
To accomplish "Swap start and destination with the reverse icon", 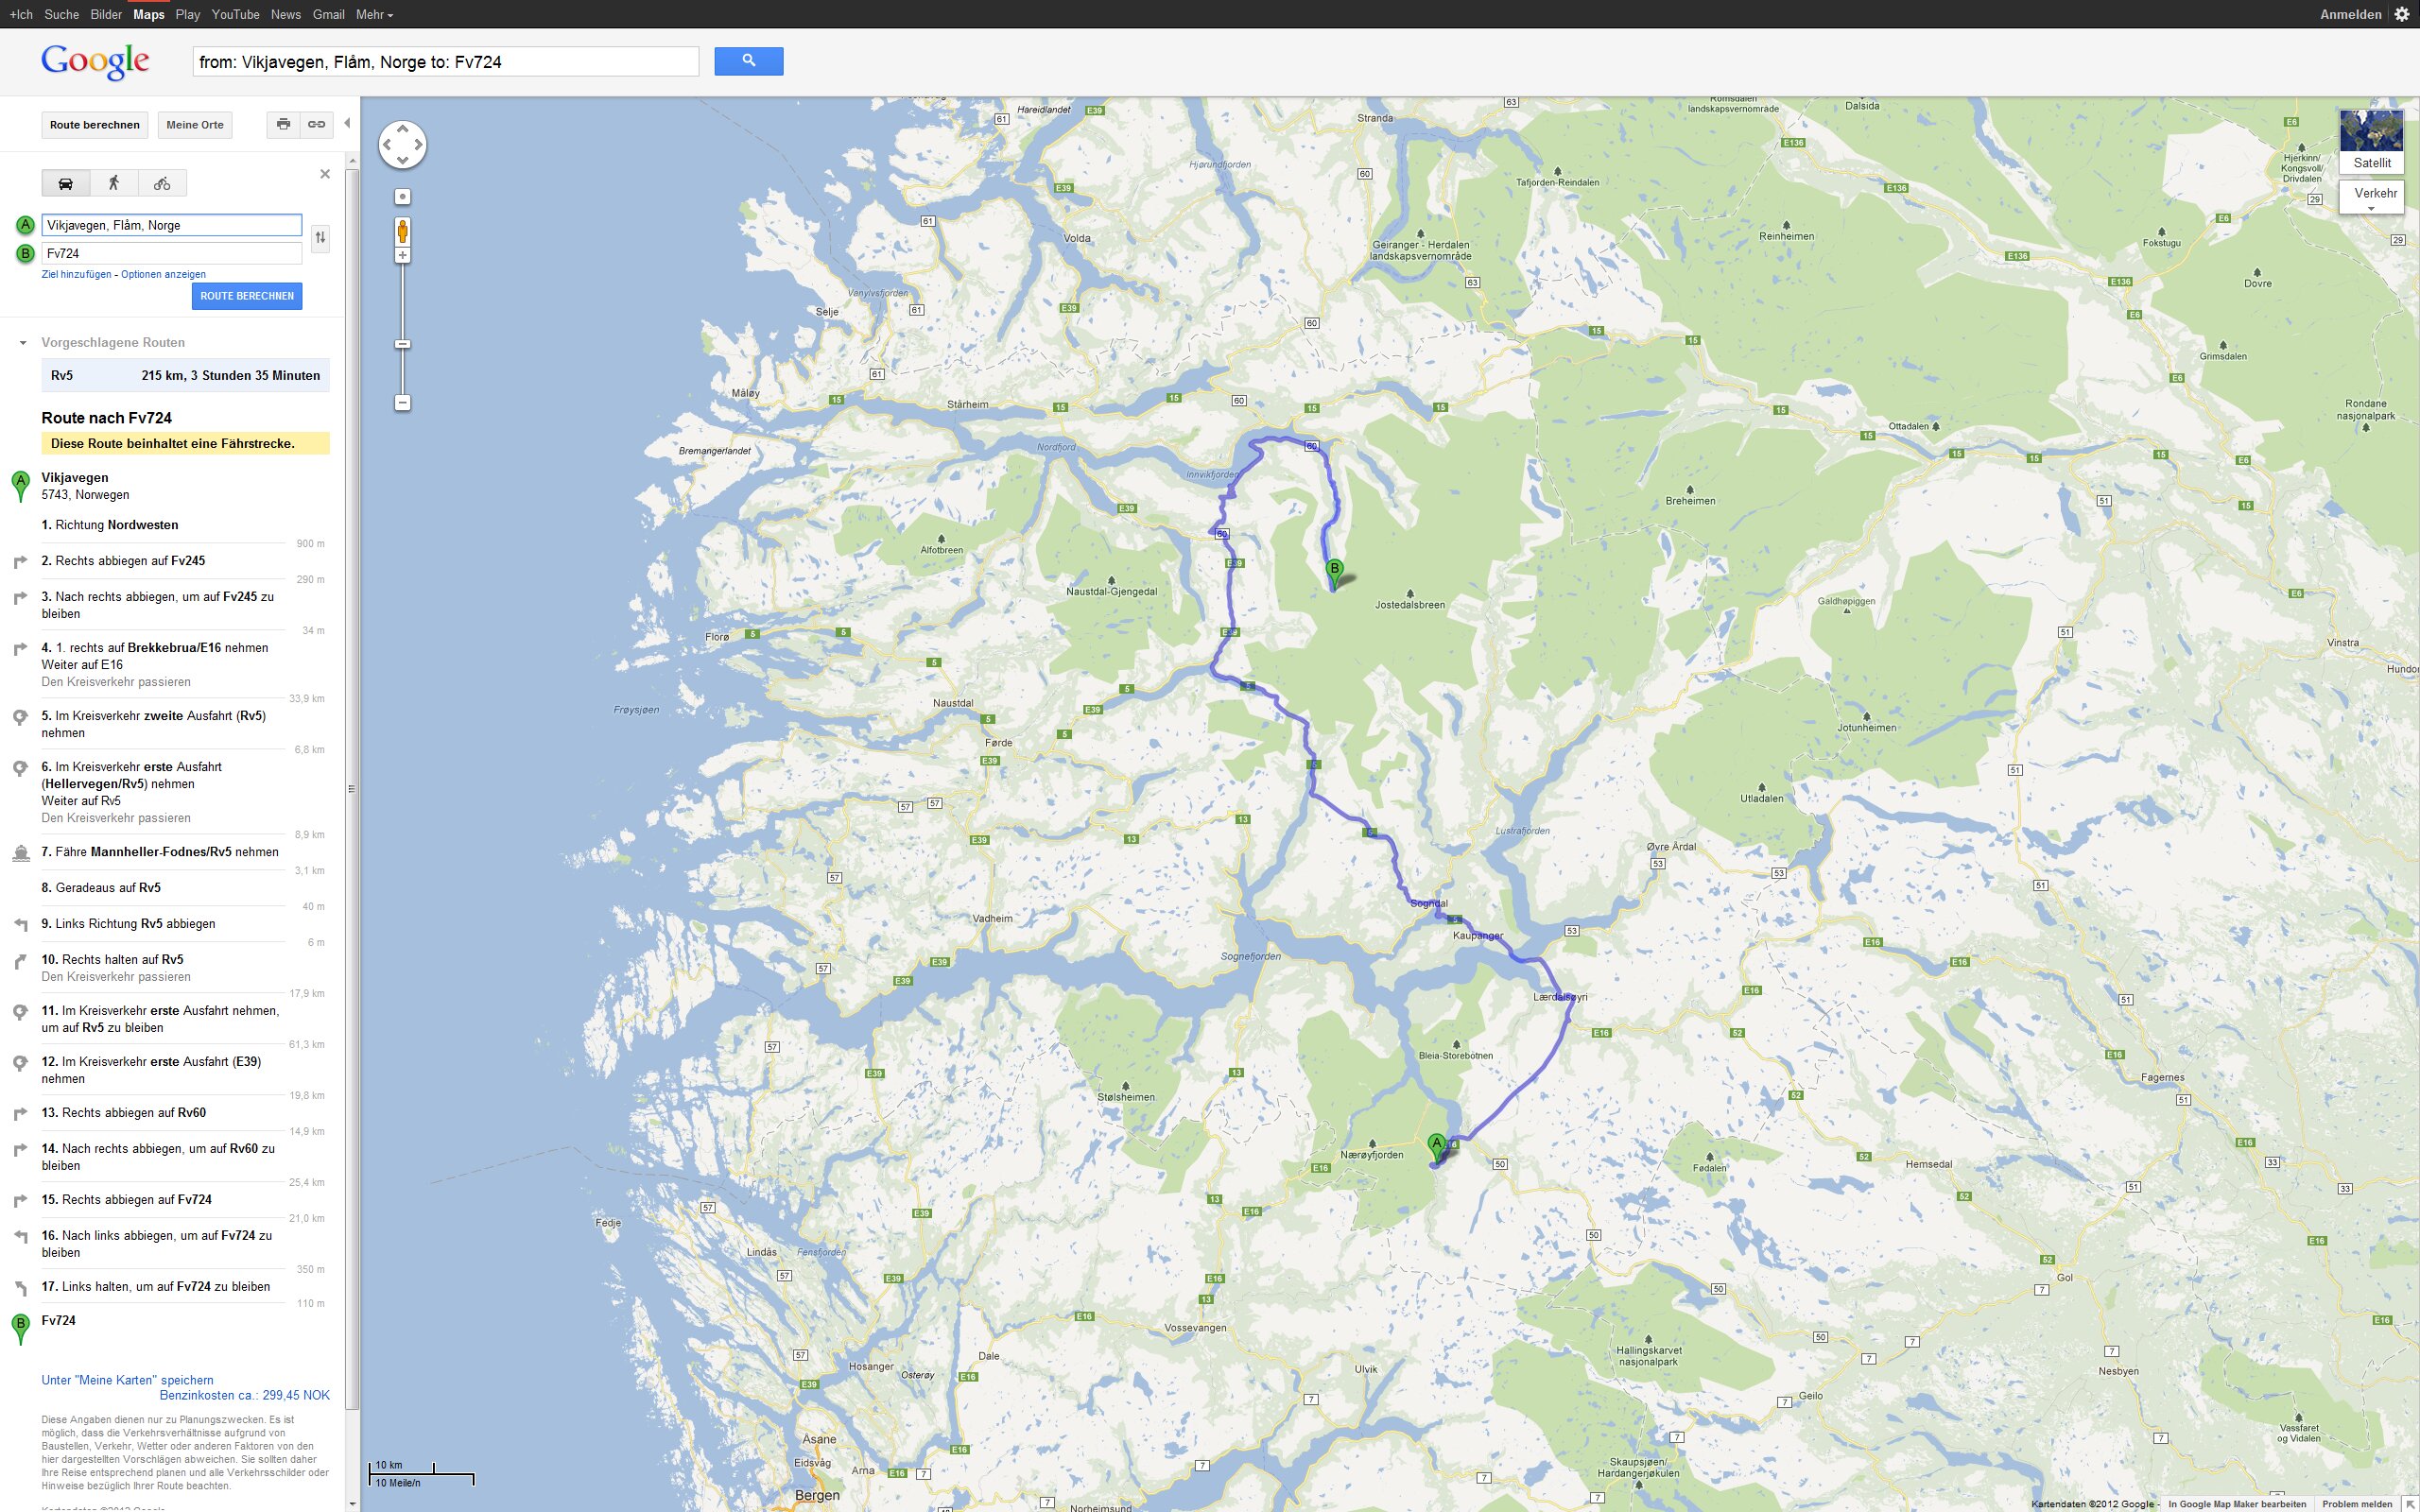I will click(320, 238).
